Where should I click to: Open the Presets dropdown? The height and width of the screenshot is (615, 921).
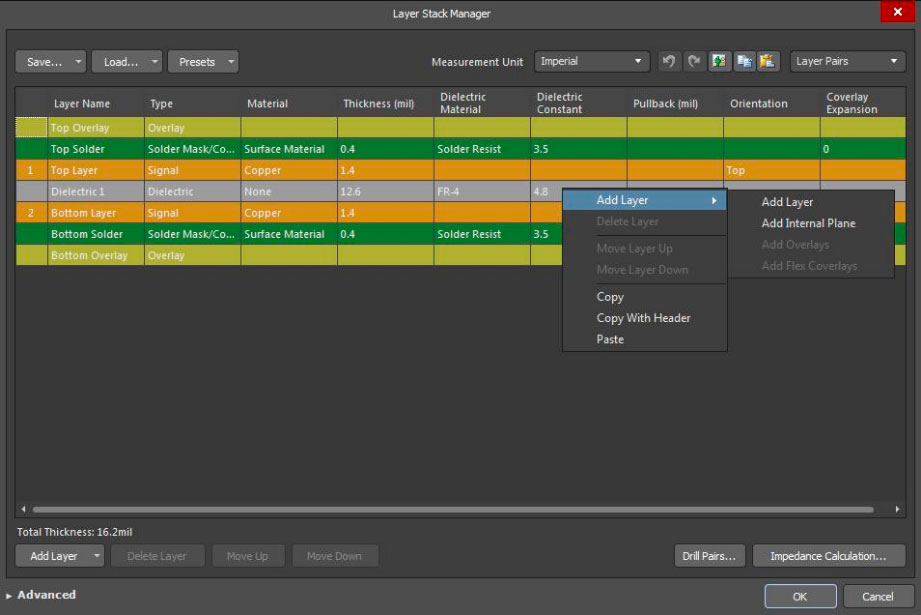tap(203, 62)
